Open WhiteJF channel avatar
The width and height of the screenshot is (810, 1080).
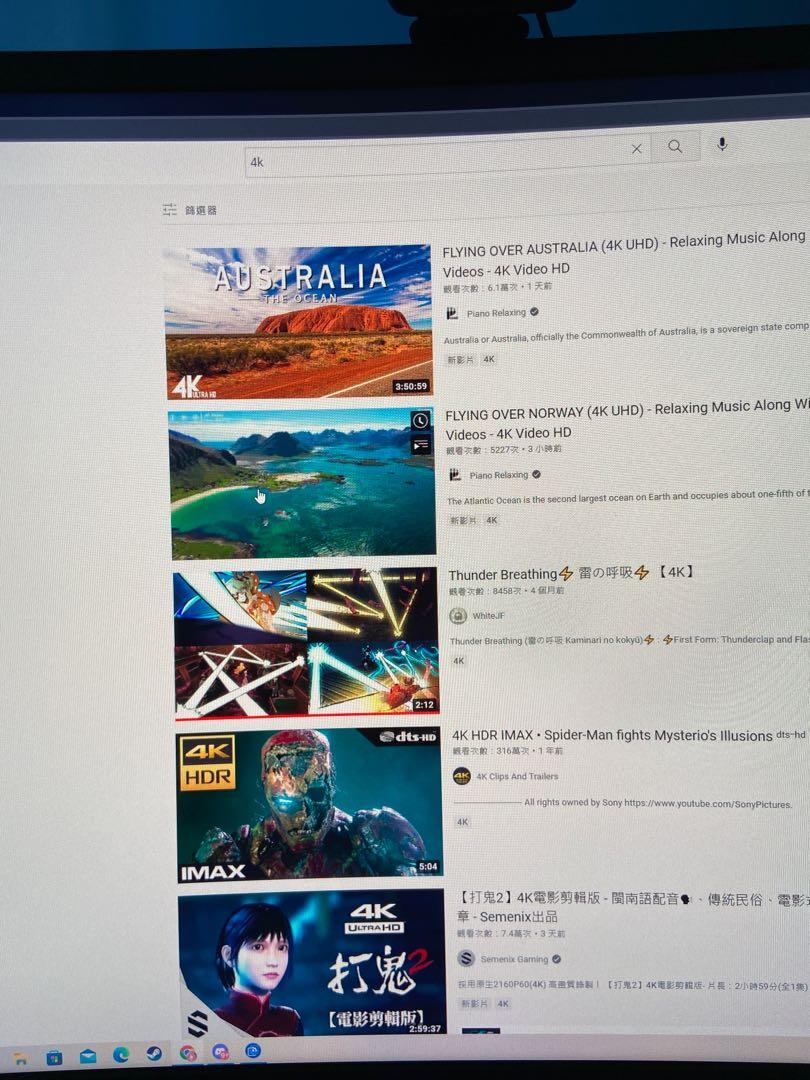[458, 616]
